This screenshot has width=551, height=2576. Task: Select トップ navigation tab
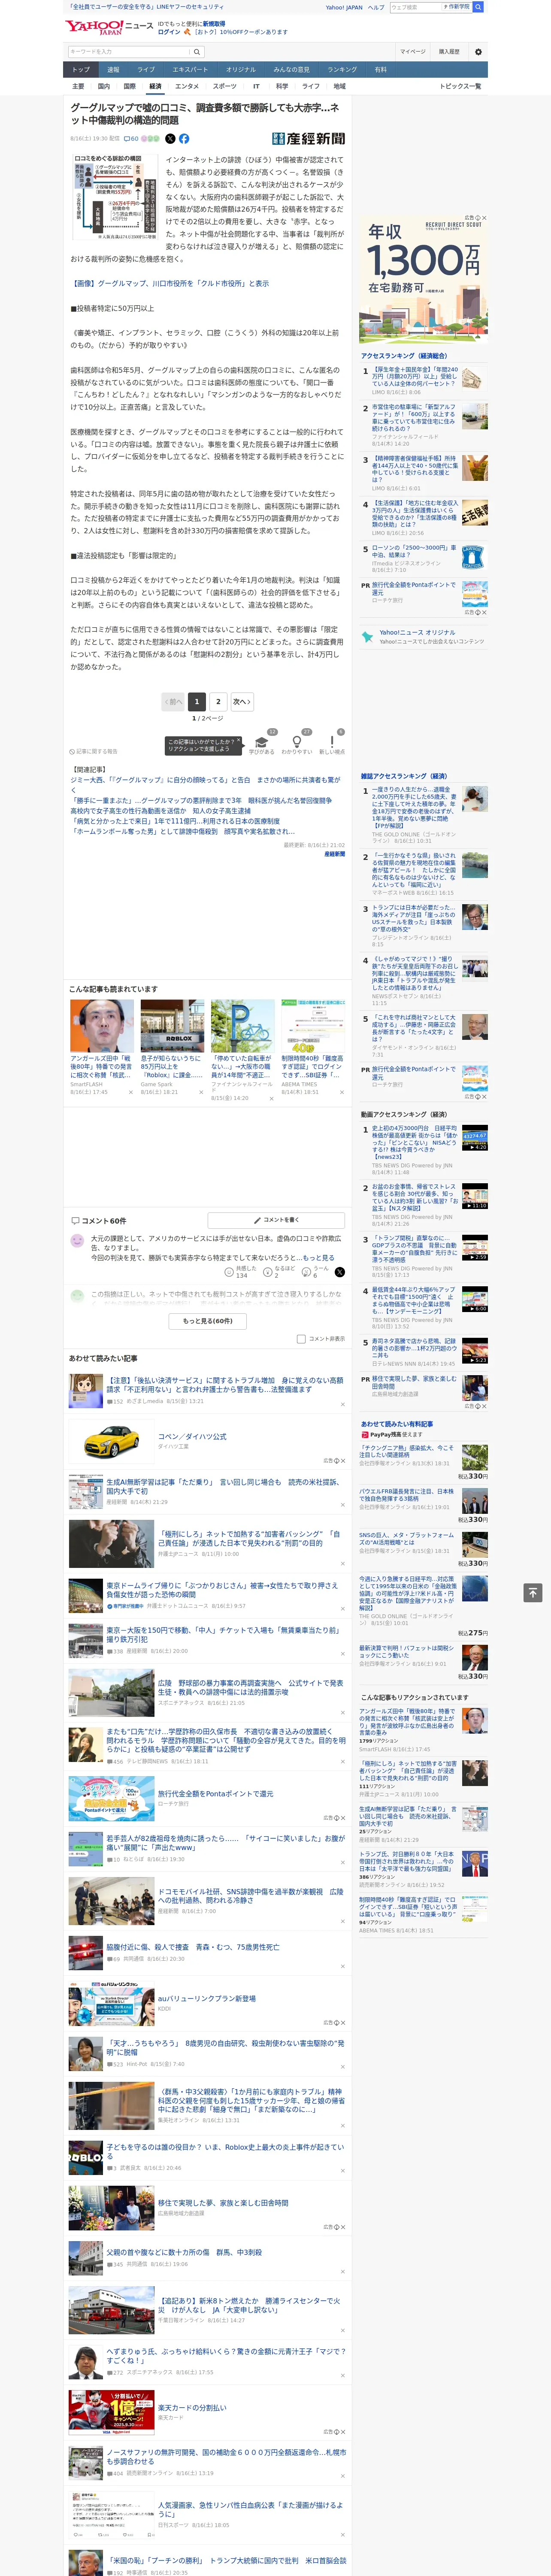(81, 69)
